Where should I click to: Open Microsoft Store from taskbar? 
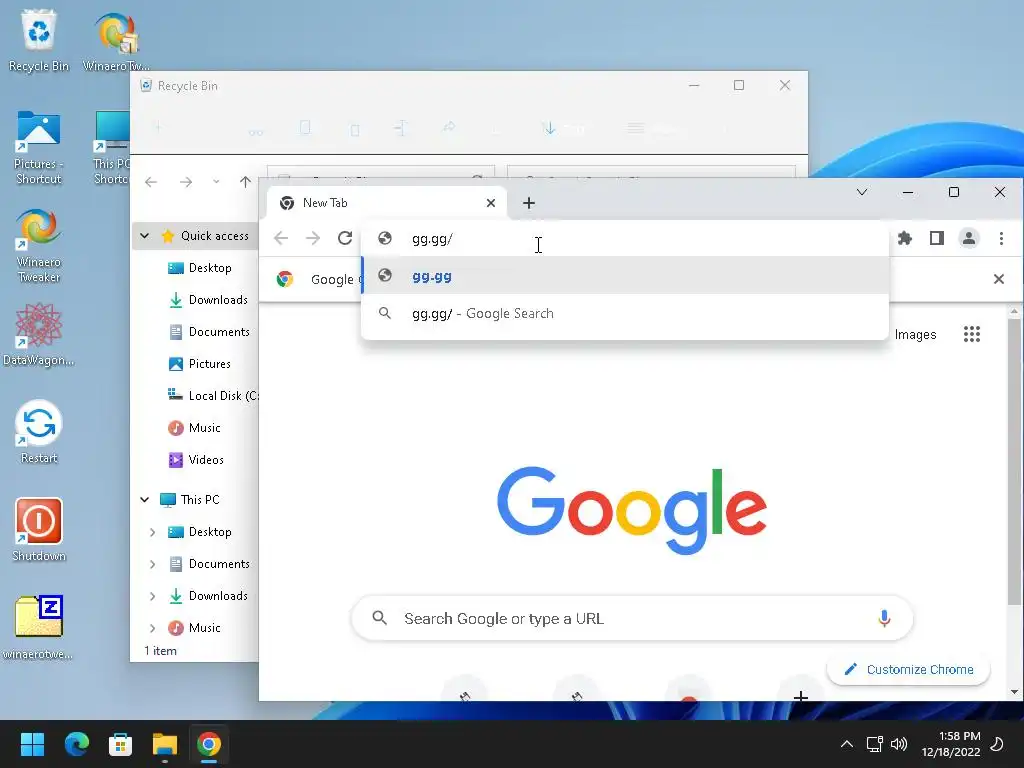(120, 744)
